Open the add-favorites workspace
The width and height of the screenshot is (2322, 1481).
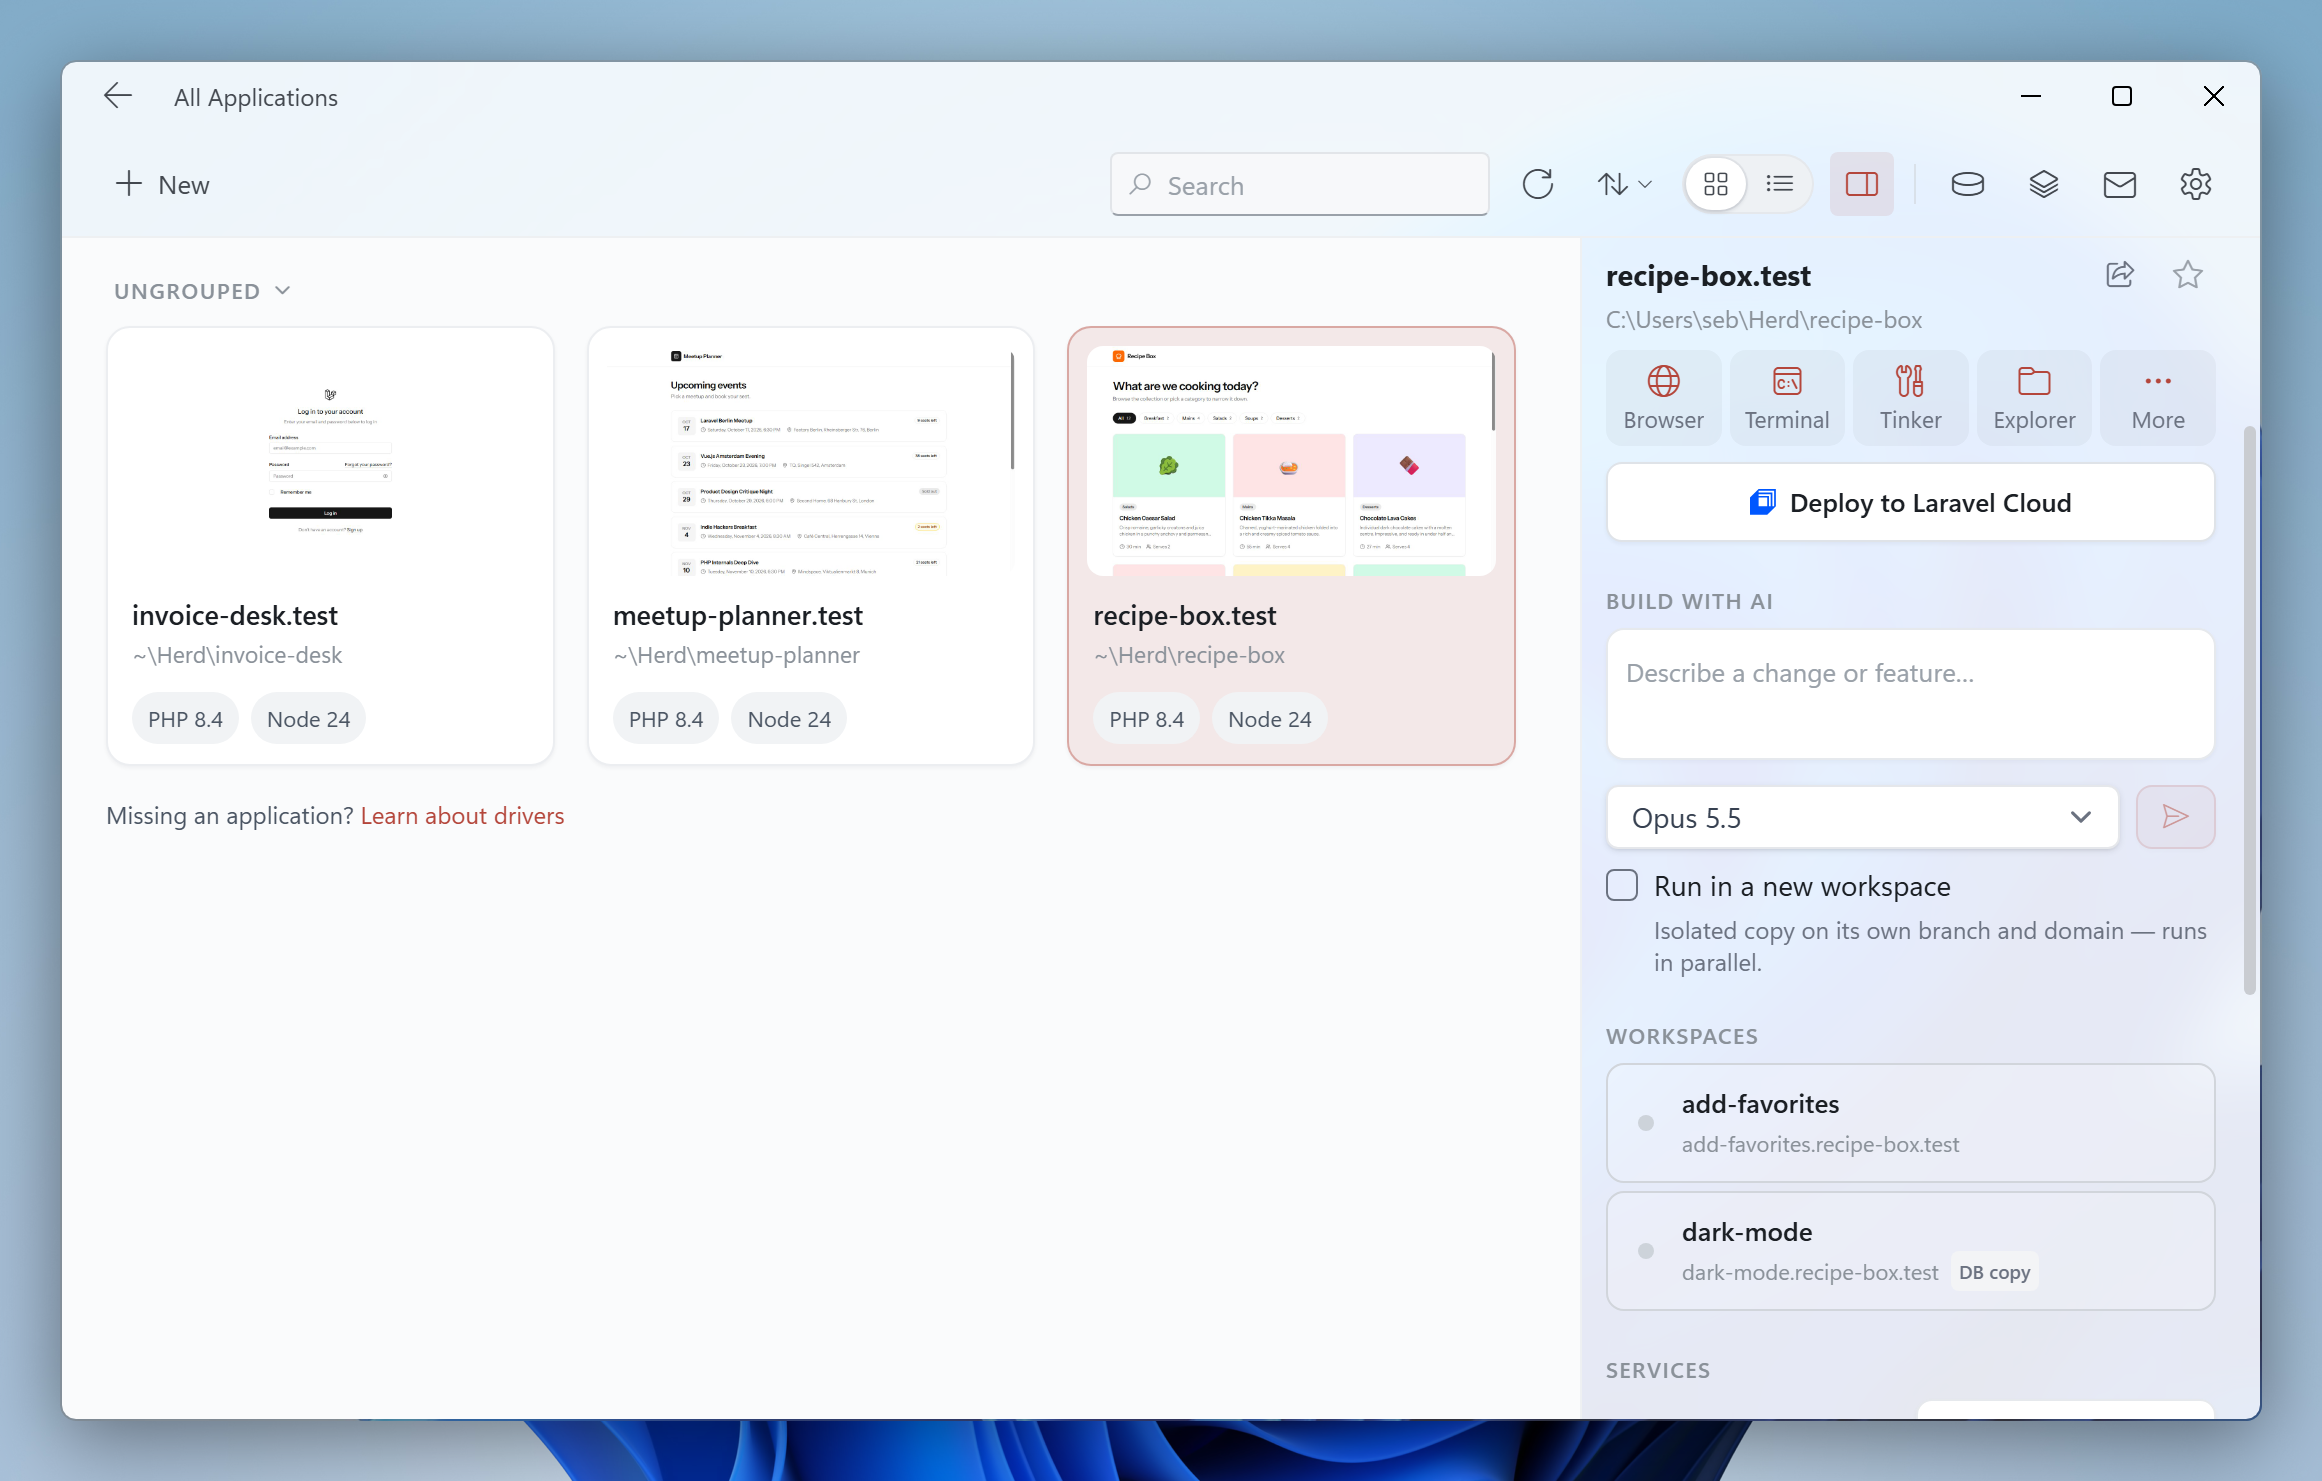click(x=1910, y=1123)
